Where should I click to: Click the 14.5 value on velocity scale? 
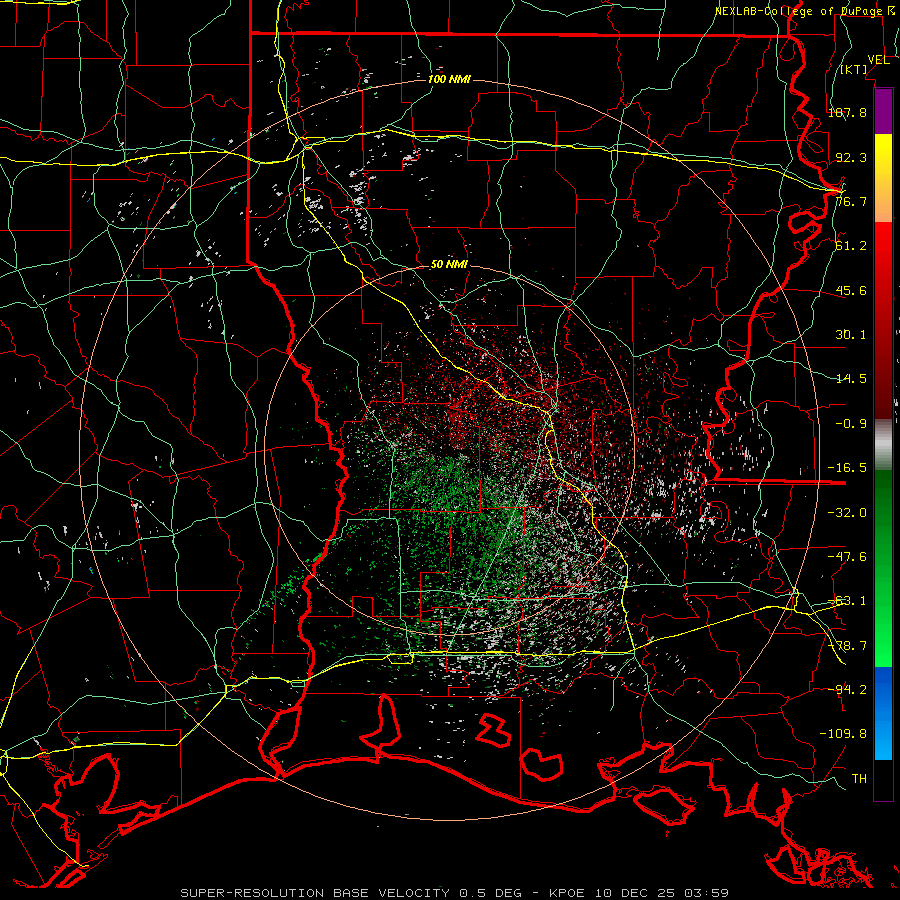[x=851, y=379]
